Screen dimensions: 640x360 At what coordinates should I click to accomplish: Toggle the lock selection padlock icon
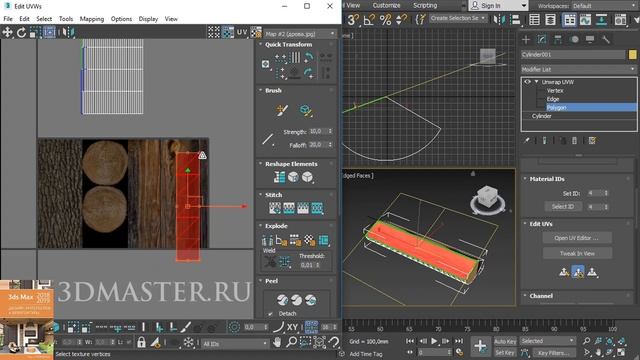[141, 342]
